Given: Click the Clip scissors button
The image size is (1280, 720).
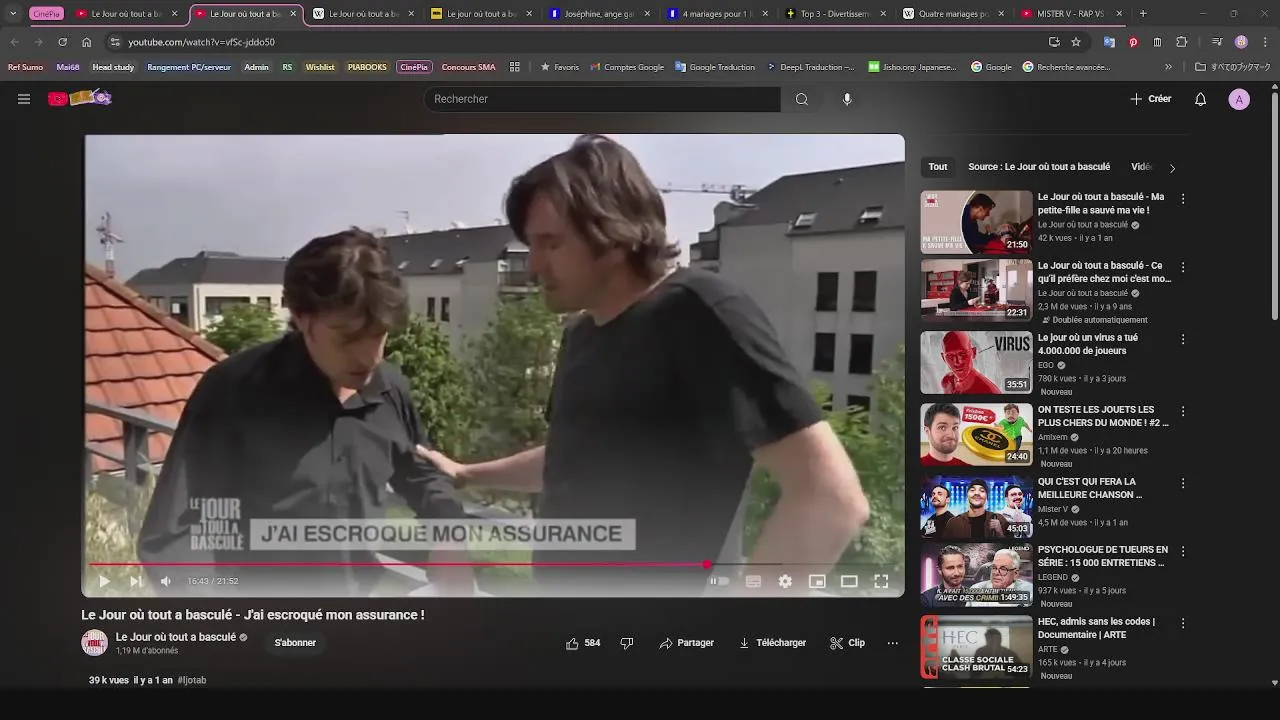Looking at the screenshot, I should [x=847, y=643].
